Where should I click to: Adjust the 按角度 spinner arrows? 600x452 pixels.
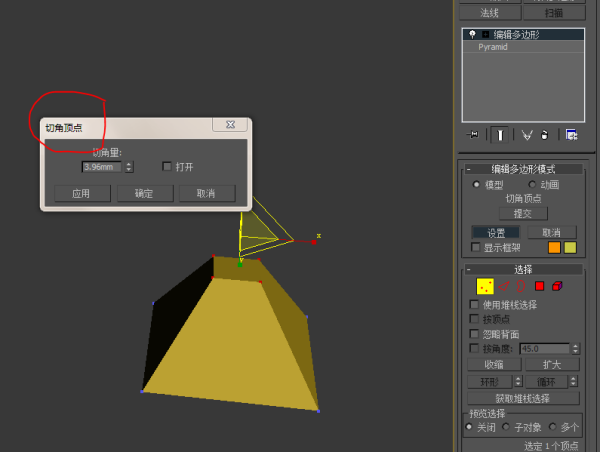pyautogui.click(x=575, y=349)
